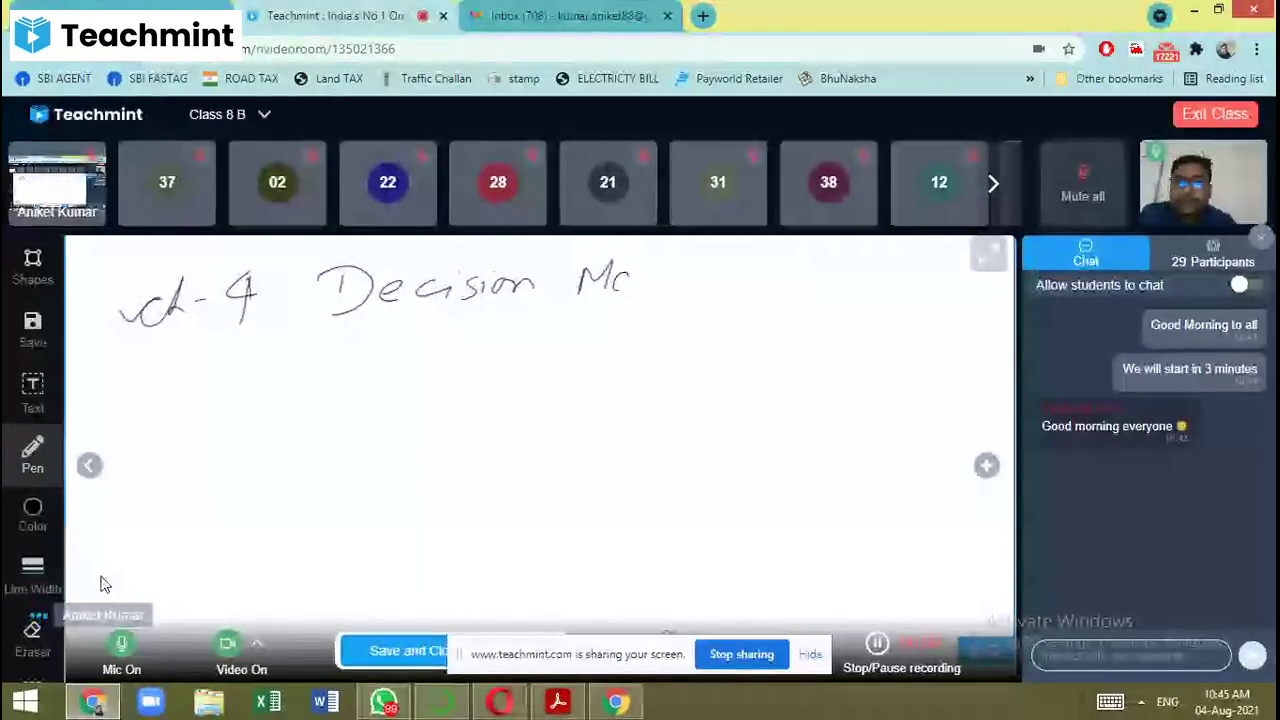Open SBI AGENT bookmark
1280x720 pixels.
(53, 78)
